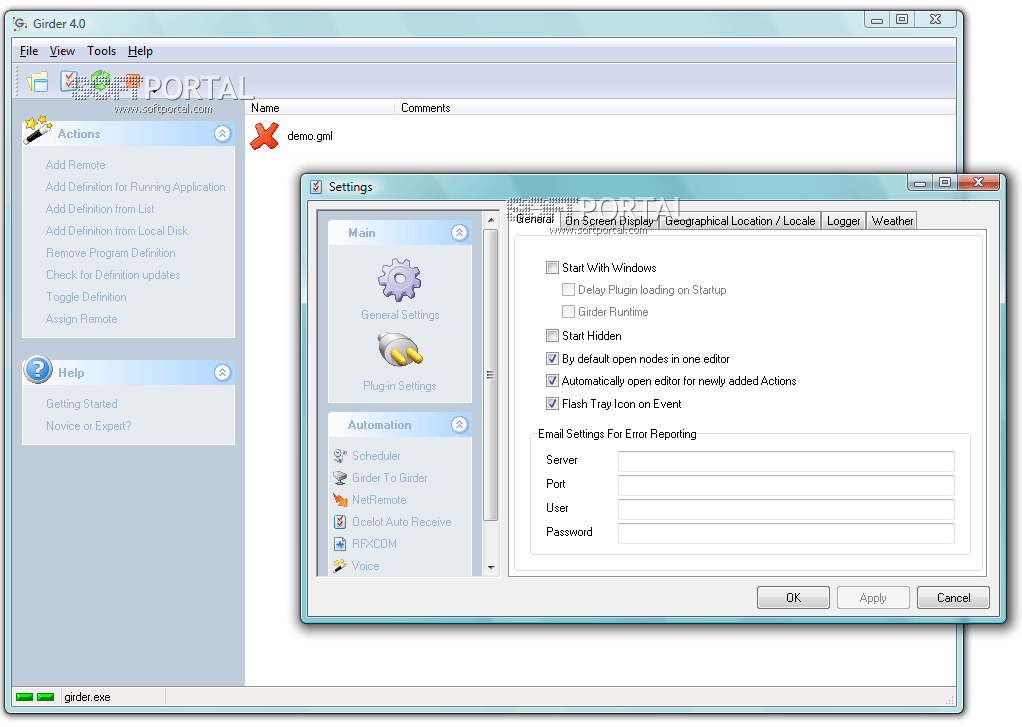Open the Tools menu

tap(102, 51)
